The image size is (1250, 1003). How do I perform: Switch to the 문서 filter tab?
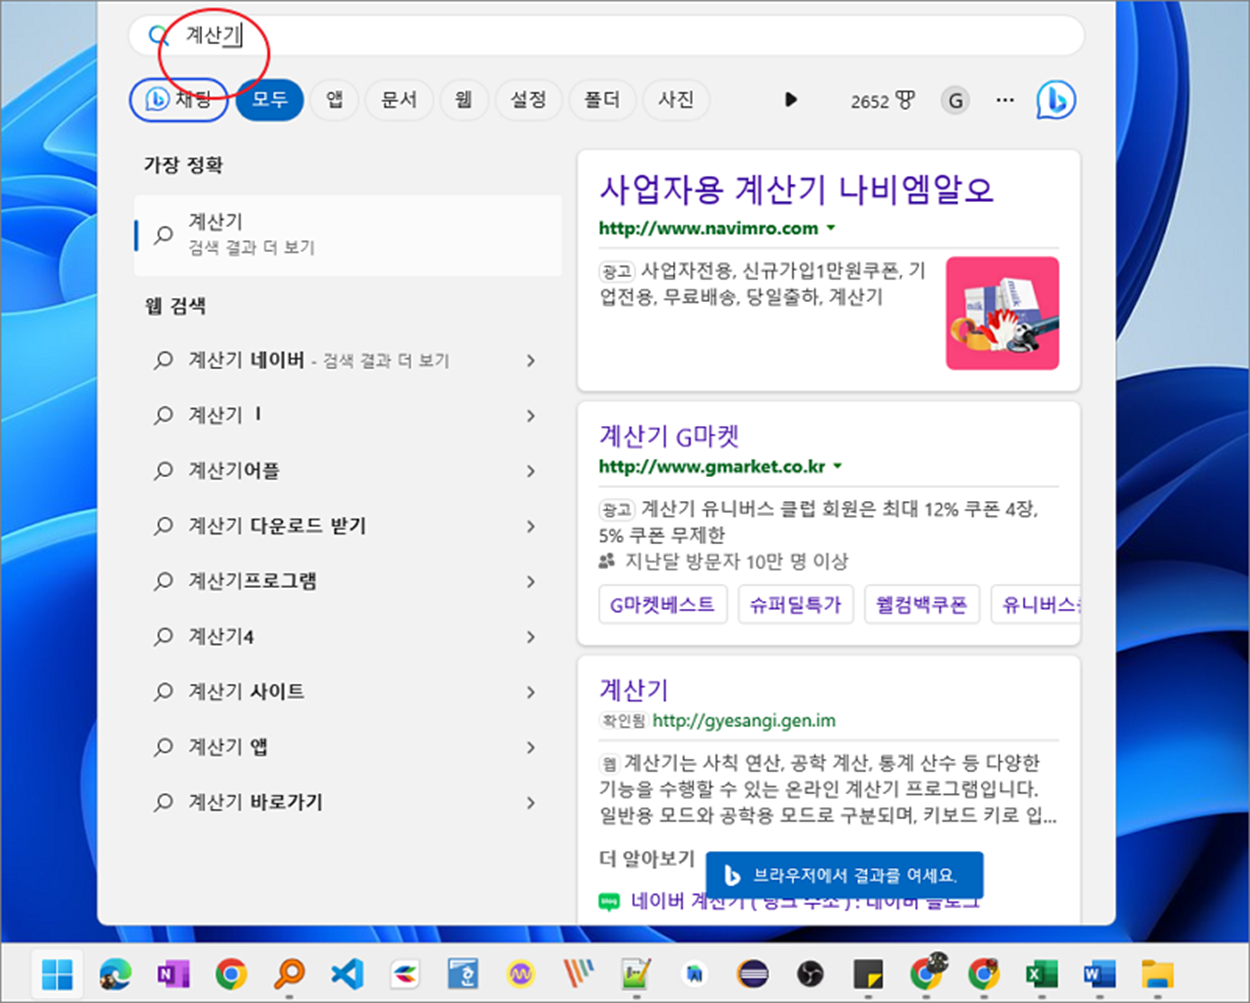[398, 100]
